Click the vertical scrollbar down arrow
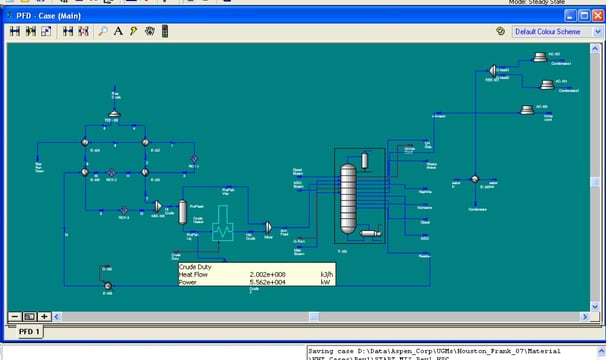The image size is (606, 360). point(595,307)
